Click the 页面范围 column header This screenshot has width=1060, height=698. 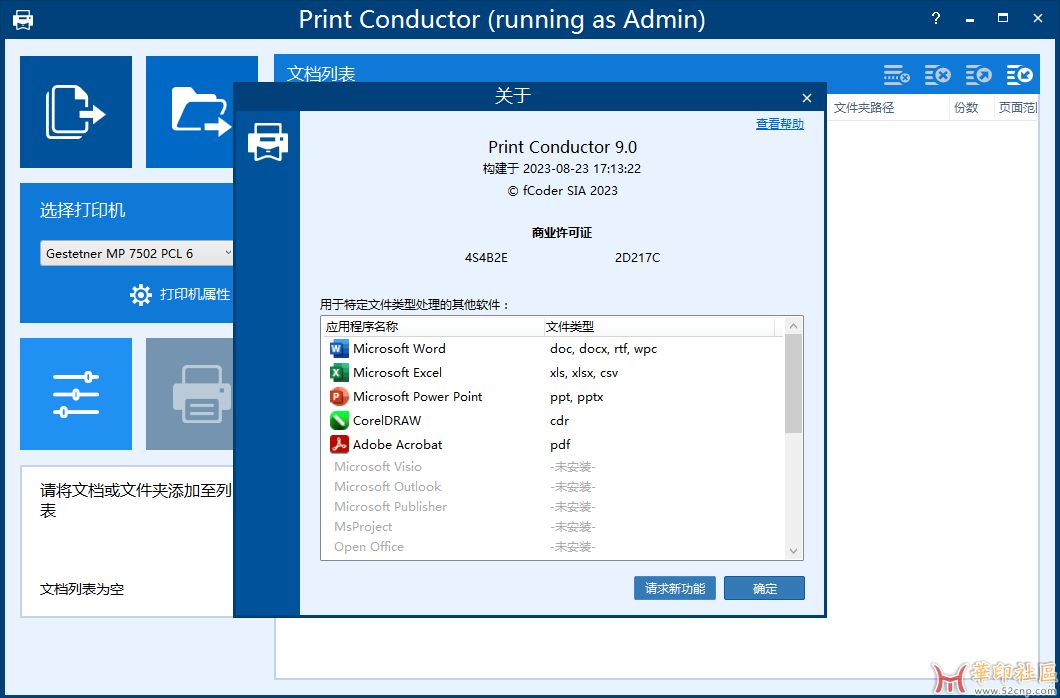1017,108
